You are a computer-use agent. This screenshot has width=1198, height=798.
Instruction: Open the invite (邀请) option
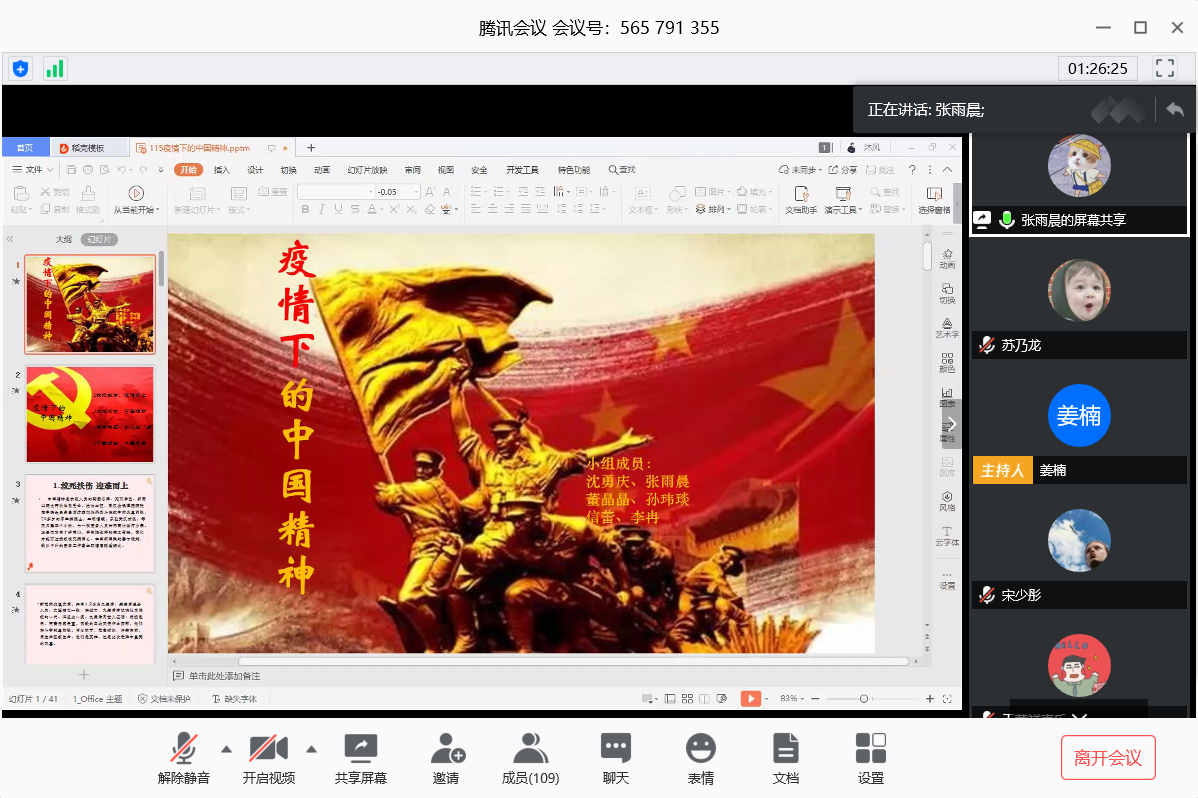point(446,757)
